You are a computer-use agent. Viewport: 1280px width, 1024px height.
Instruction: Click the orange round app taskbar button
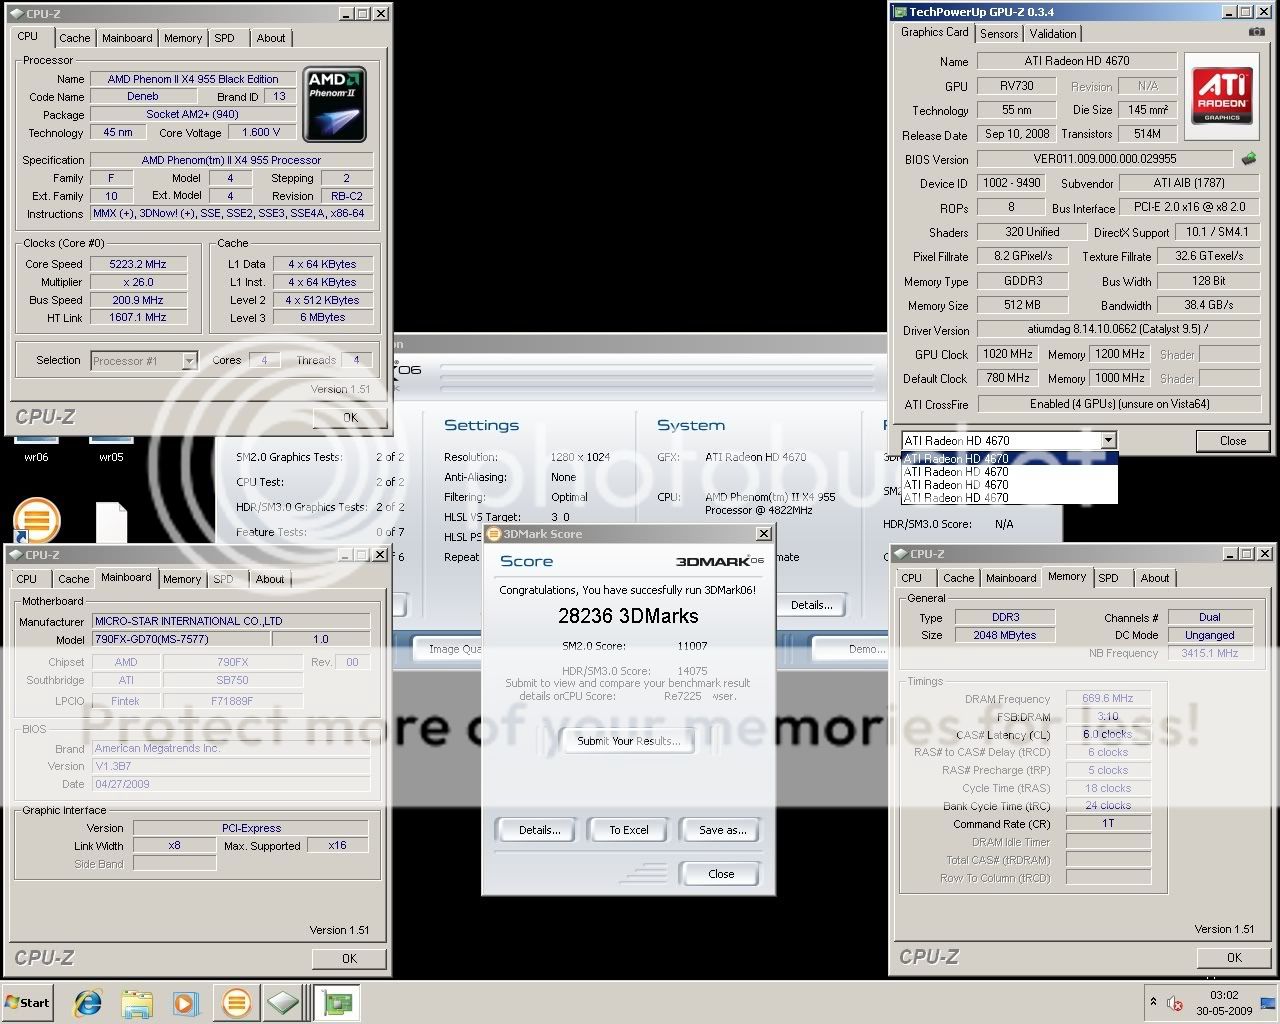coord(236,1003)
